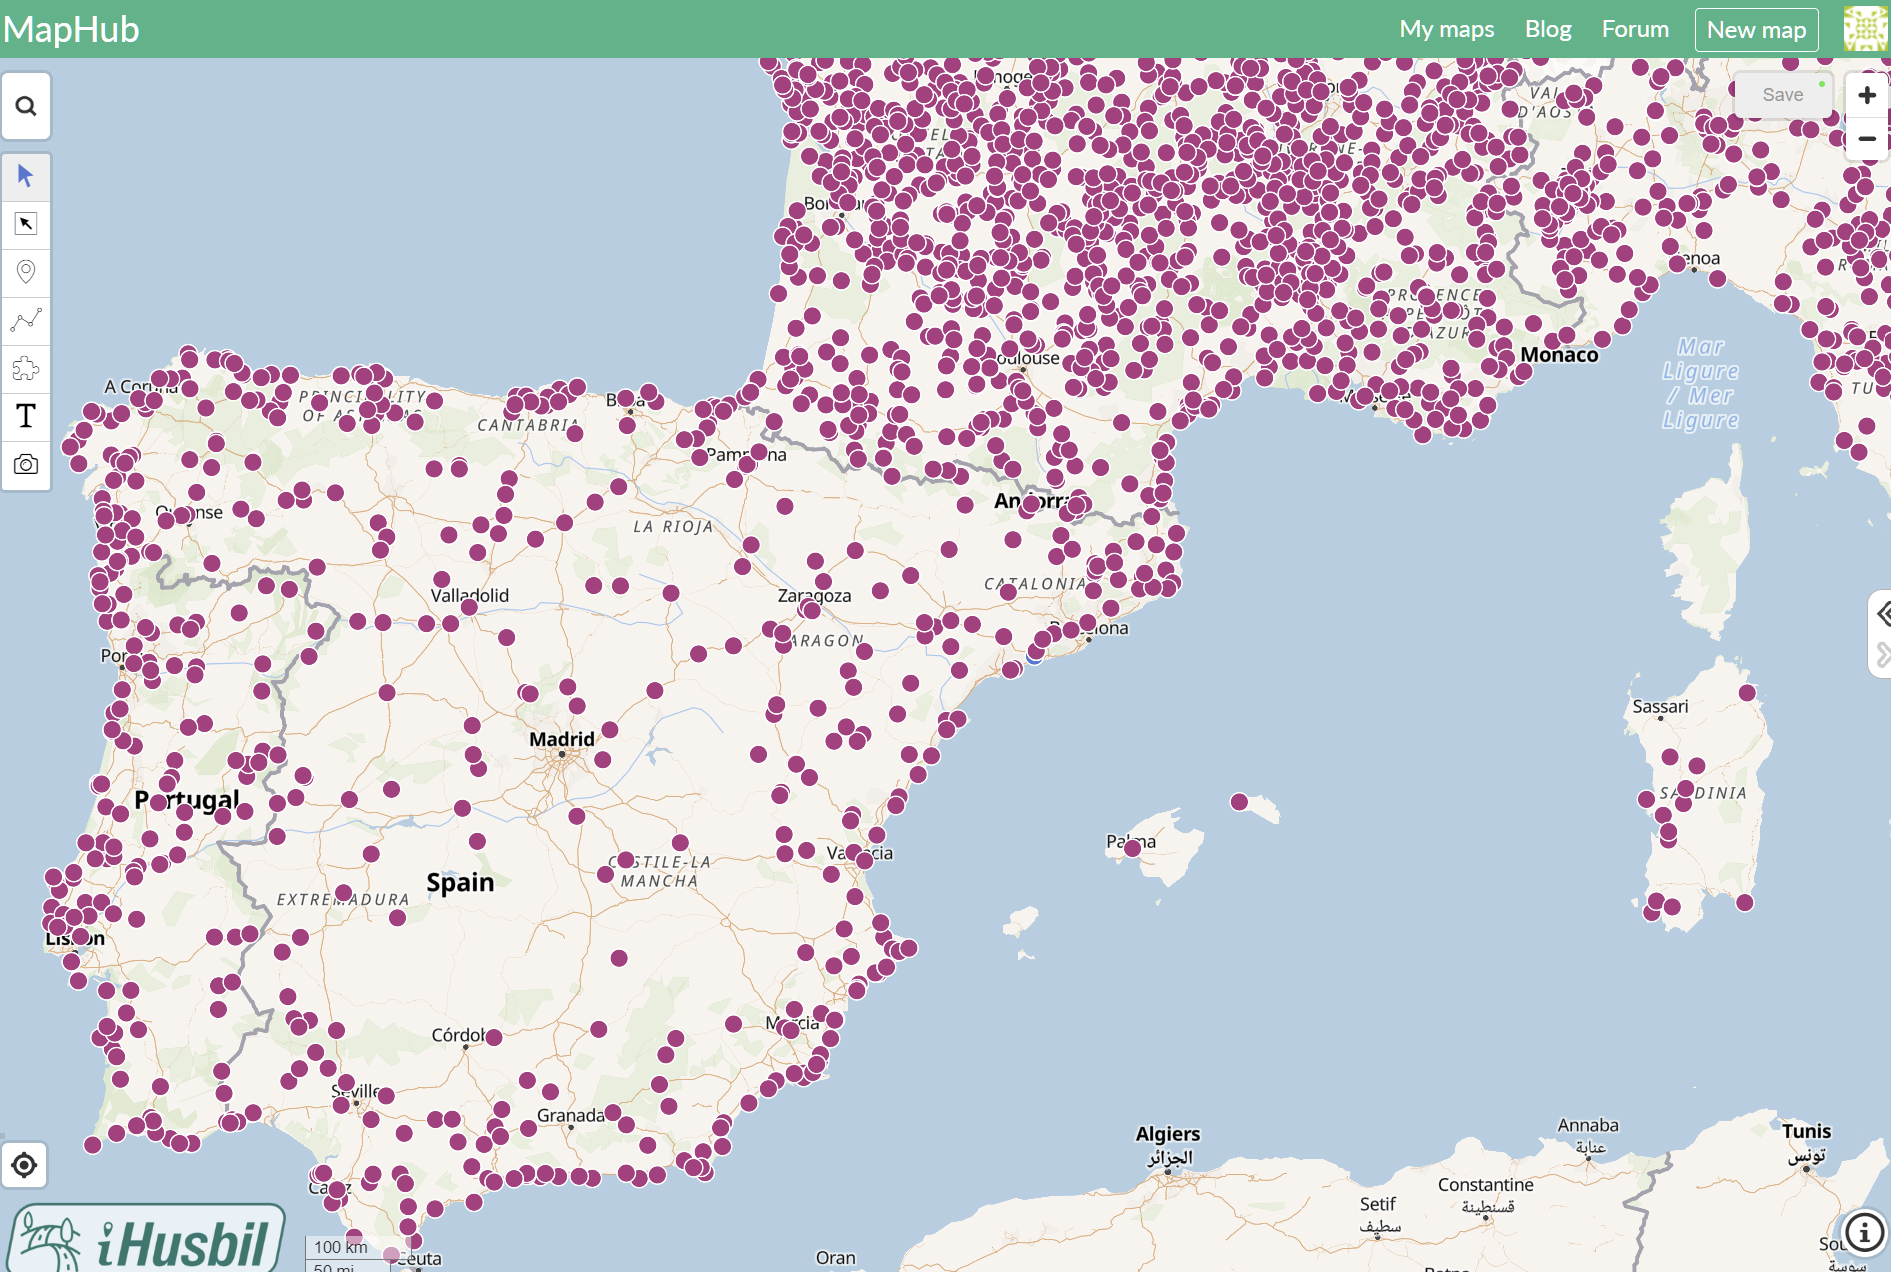Activate the text label T tool
The image size is (1891, 1272).
pos(26,416)
